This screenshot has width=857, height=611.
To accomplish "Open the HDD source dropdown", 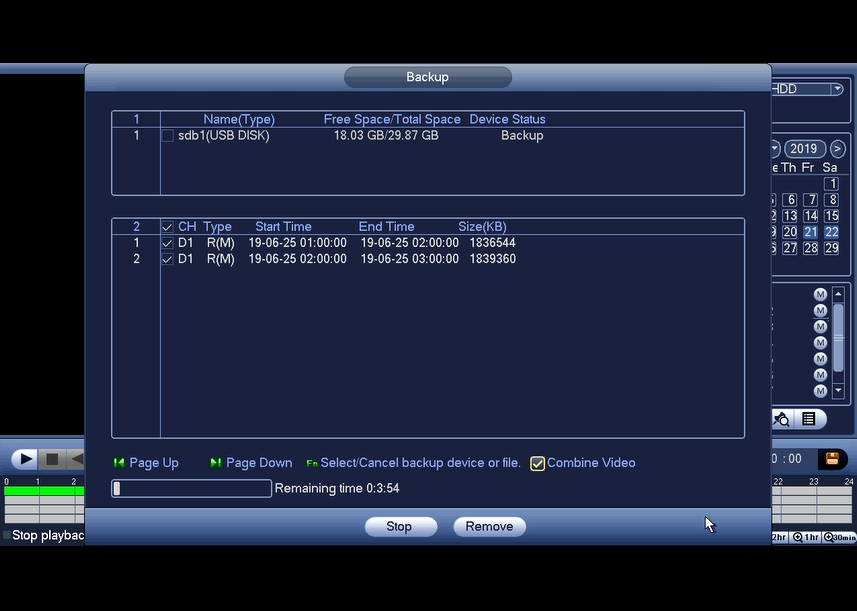I will 837,89.
